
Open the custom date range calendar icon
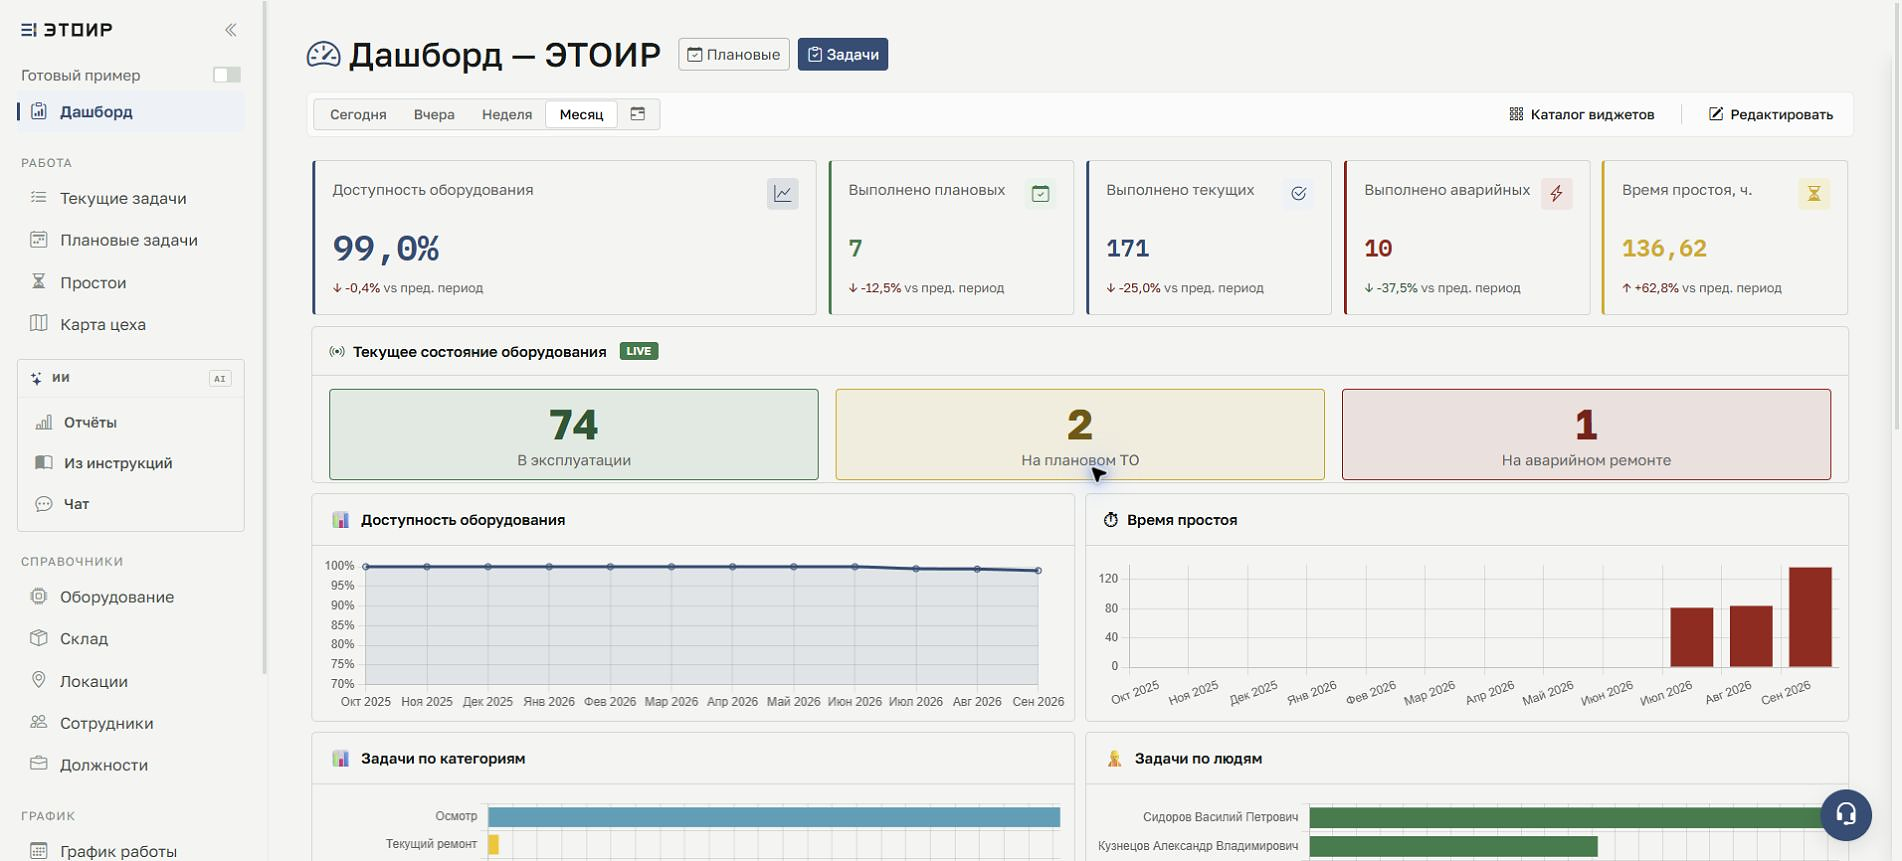638,114
